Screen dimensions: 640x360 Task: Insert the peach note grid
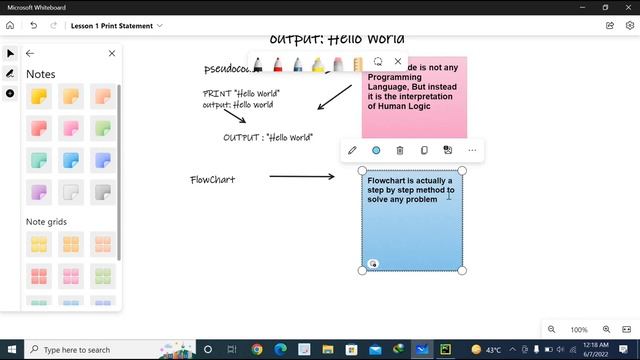(x=103, y=244)
